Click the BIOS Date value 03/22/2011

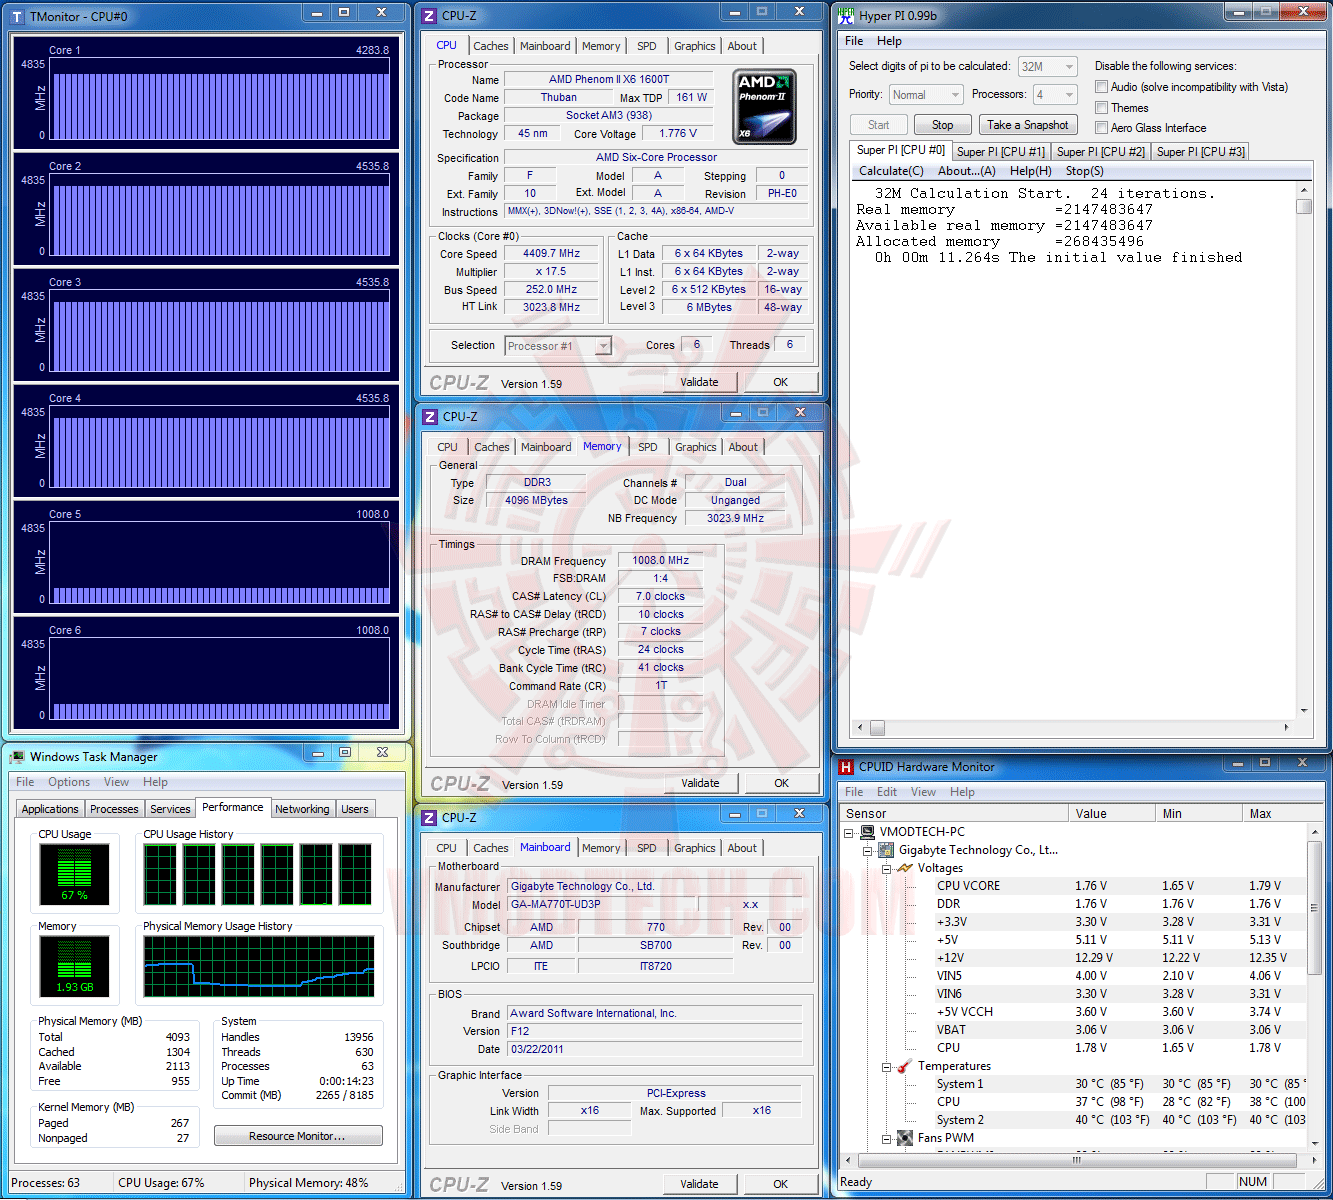point(655,1049)
